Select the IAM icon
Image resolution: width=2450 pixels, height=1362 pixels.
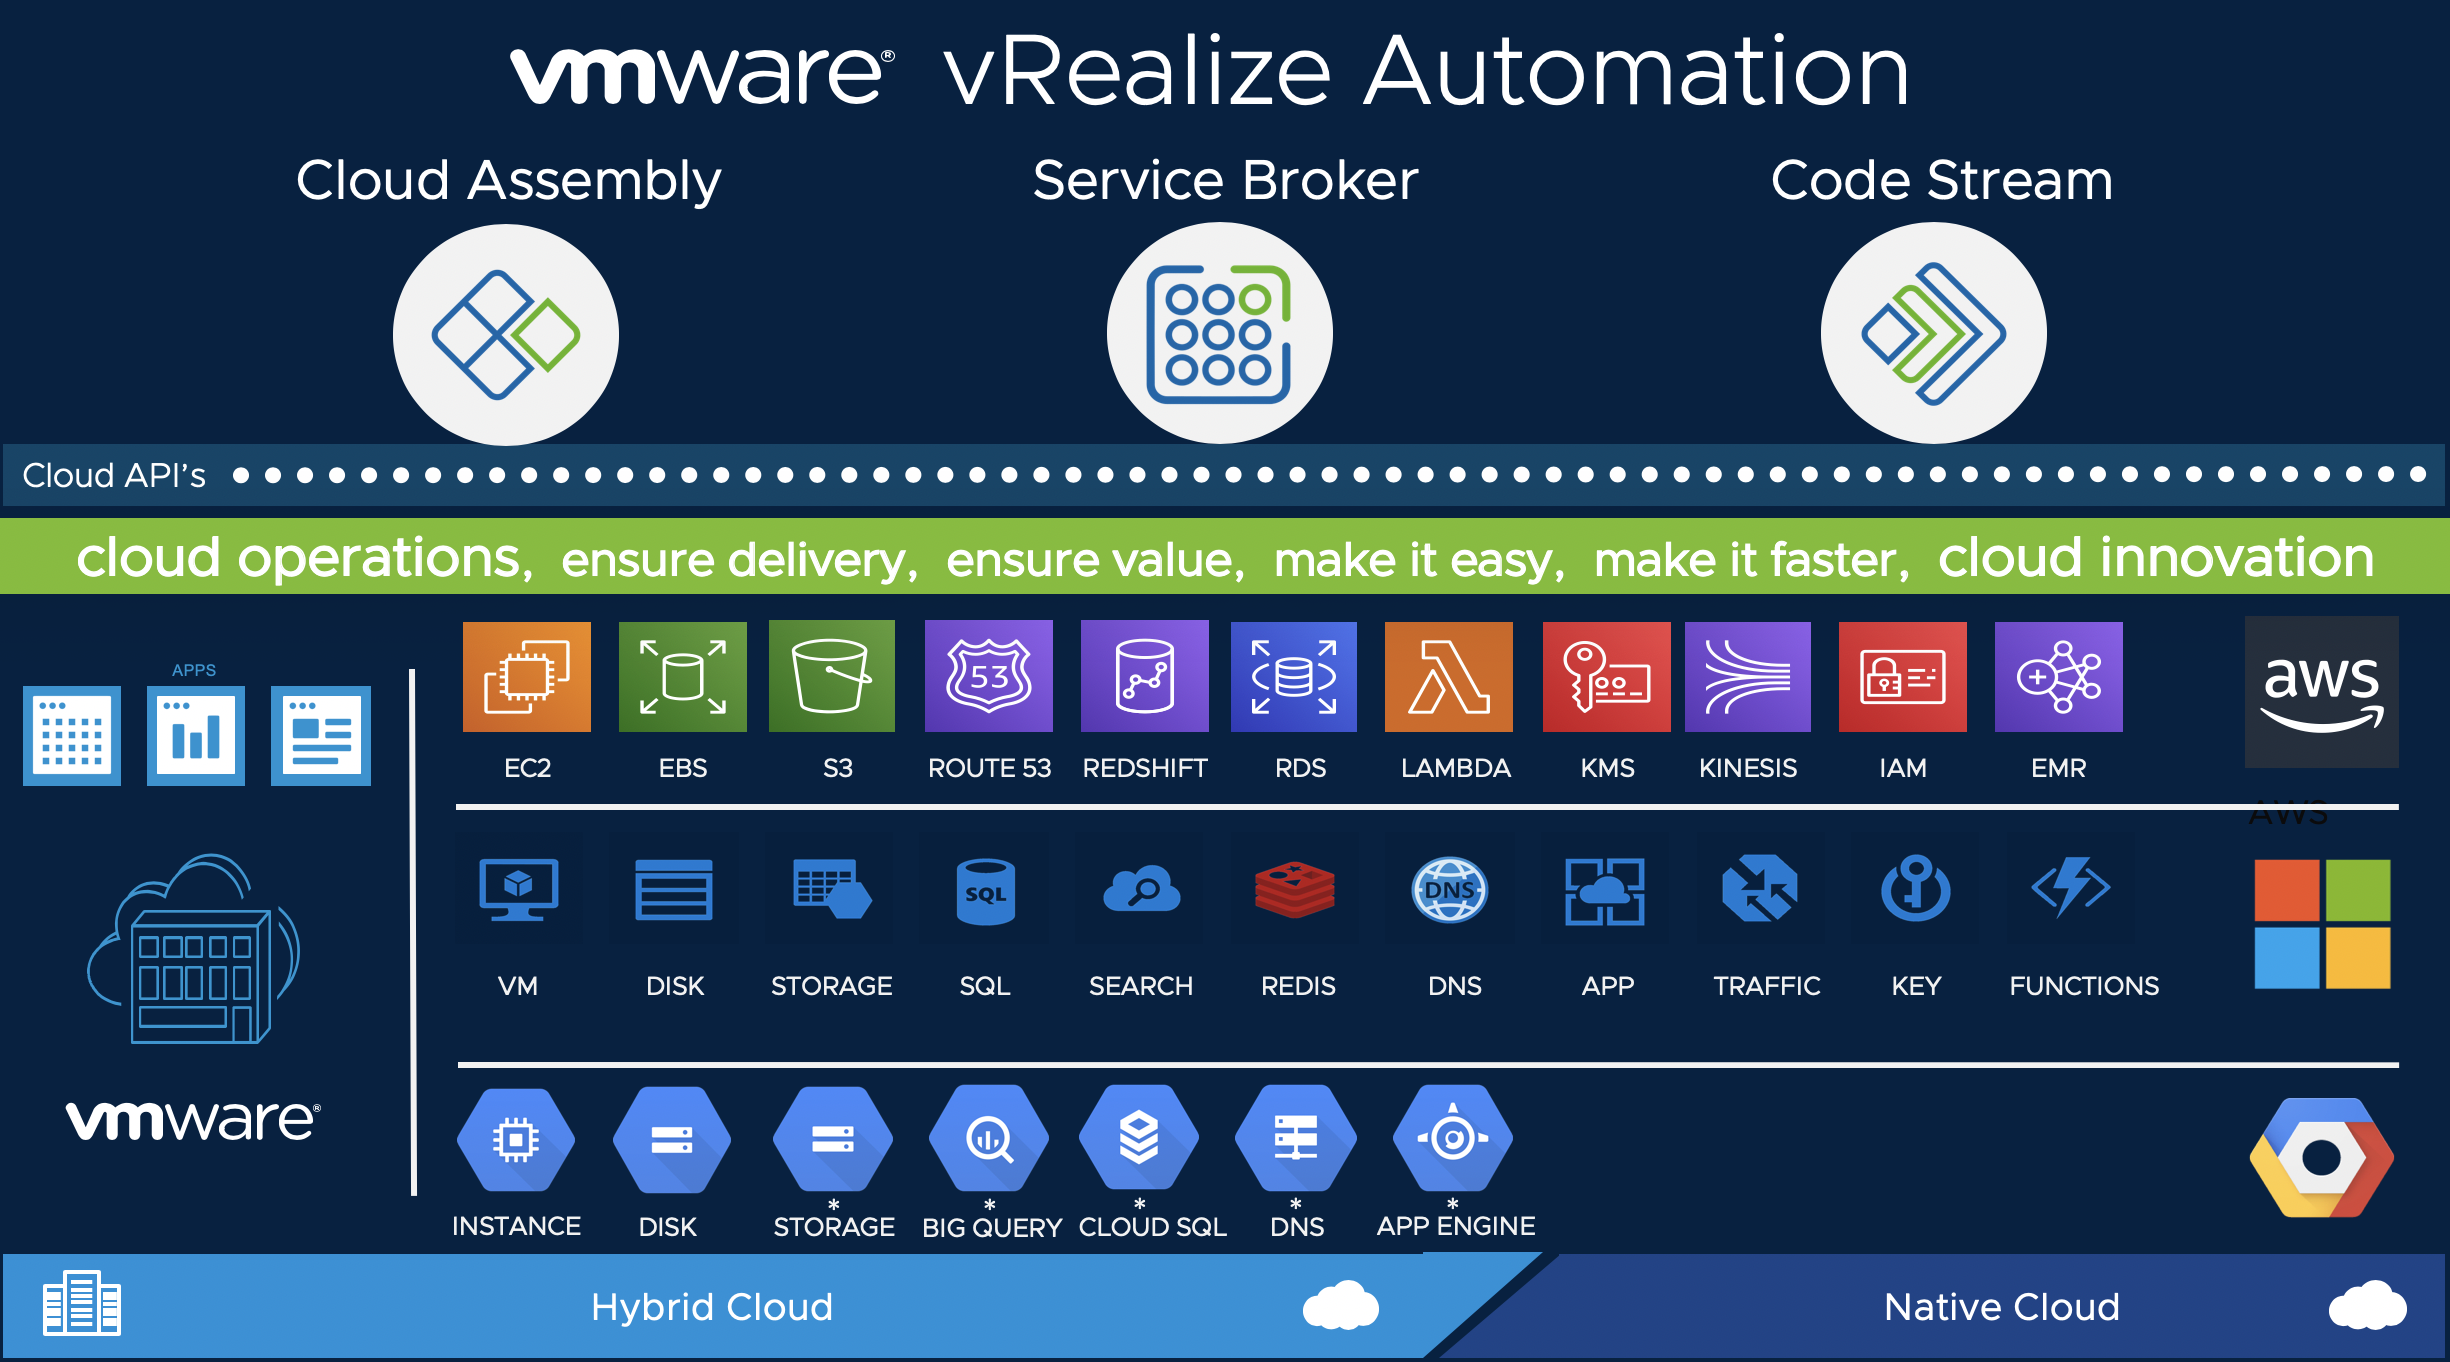(1903, 677)
